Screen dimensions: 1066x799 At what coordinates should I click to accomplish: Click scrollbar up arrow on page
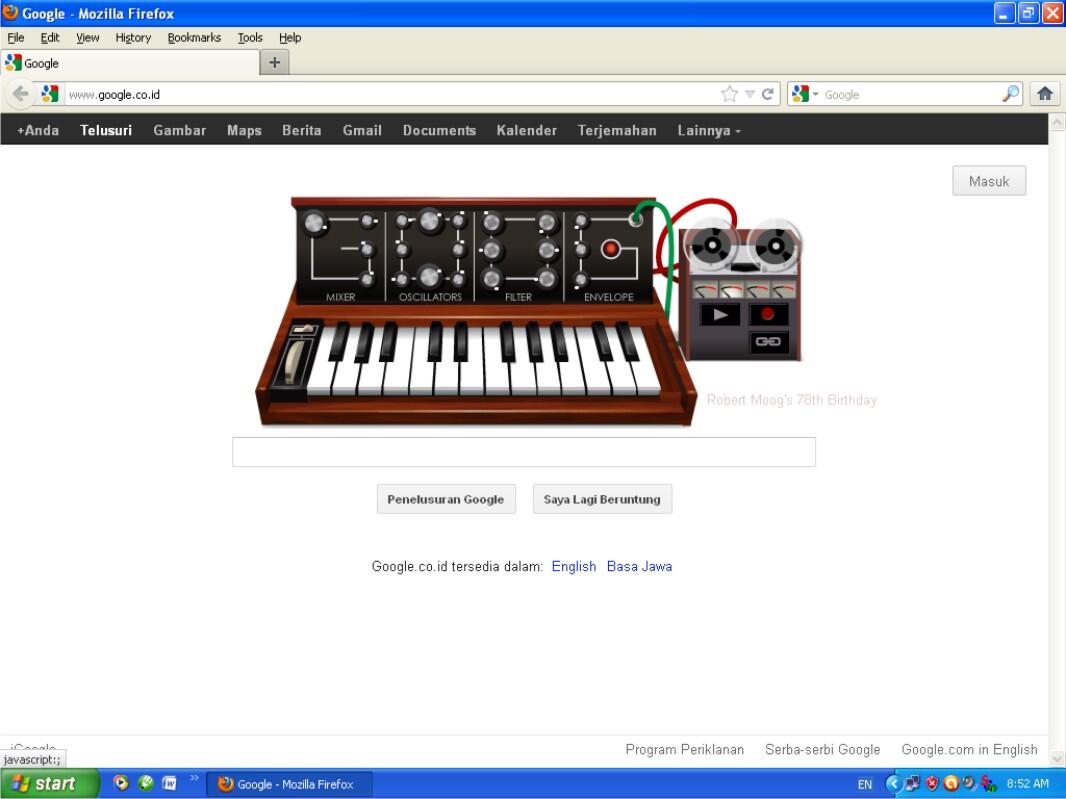click(1057, 122)
